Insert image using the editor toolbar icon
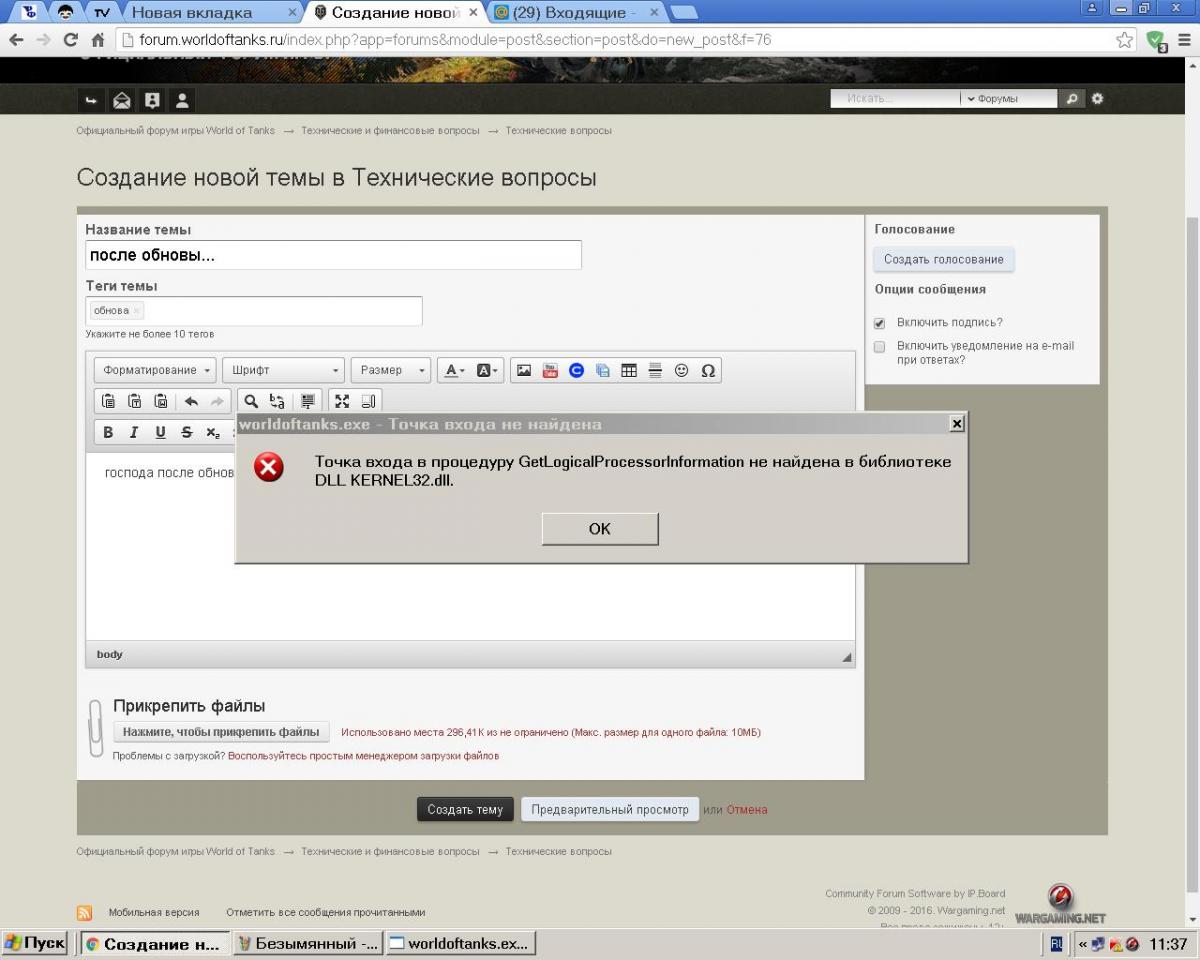The image size is (1200, 960). coord(523,370)
